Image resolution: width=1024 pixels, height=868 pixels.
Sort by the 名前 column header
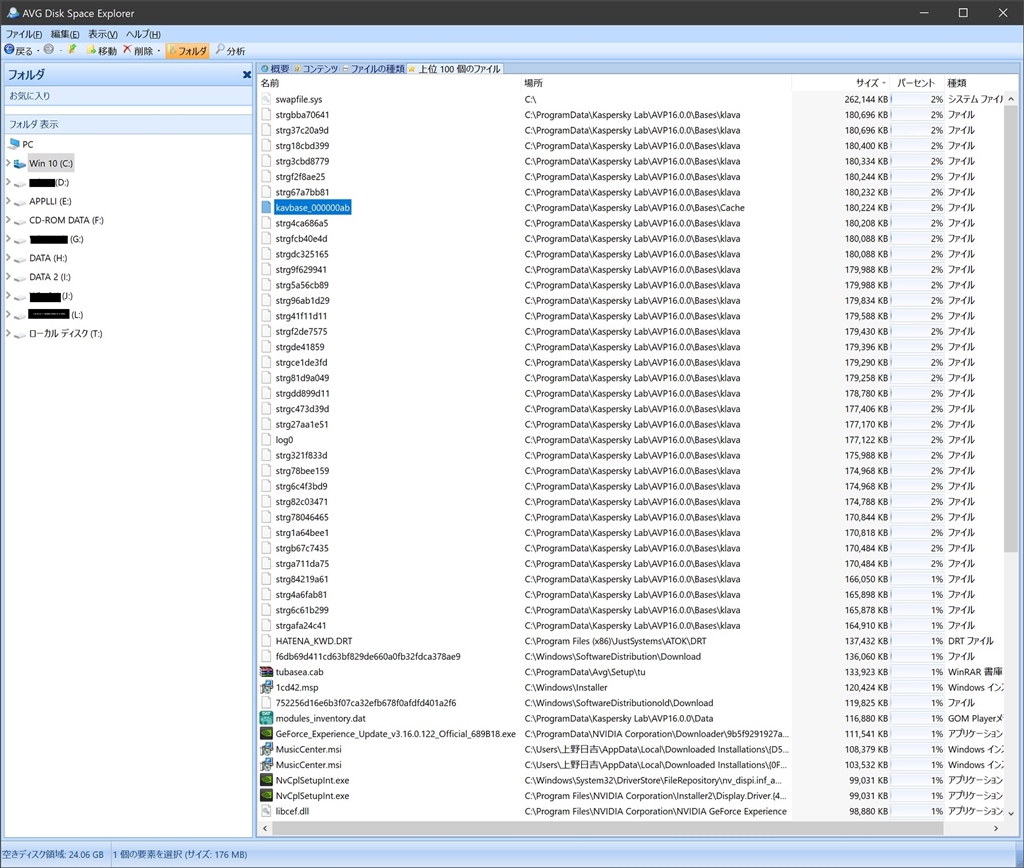pos(389,83)
